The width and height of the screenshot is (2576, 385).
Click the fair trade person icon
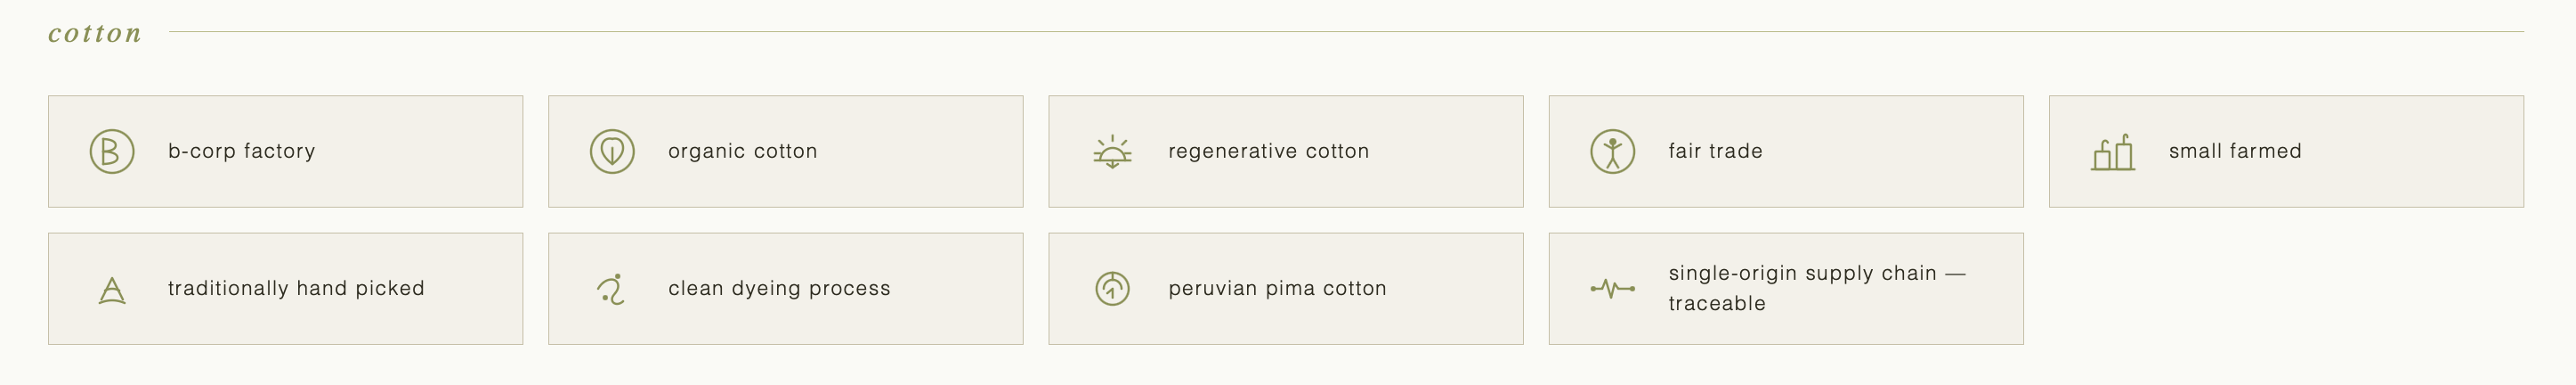(1612, 152)
